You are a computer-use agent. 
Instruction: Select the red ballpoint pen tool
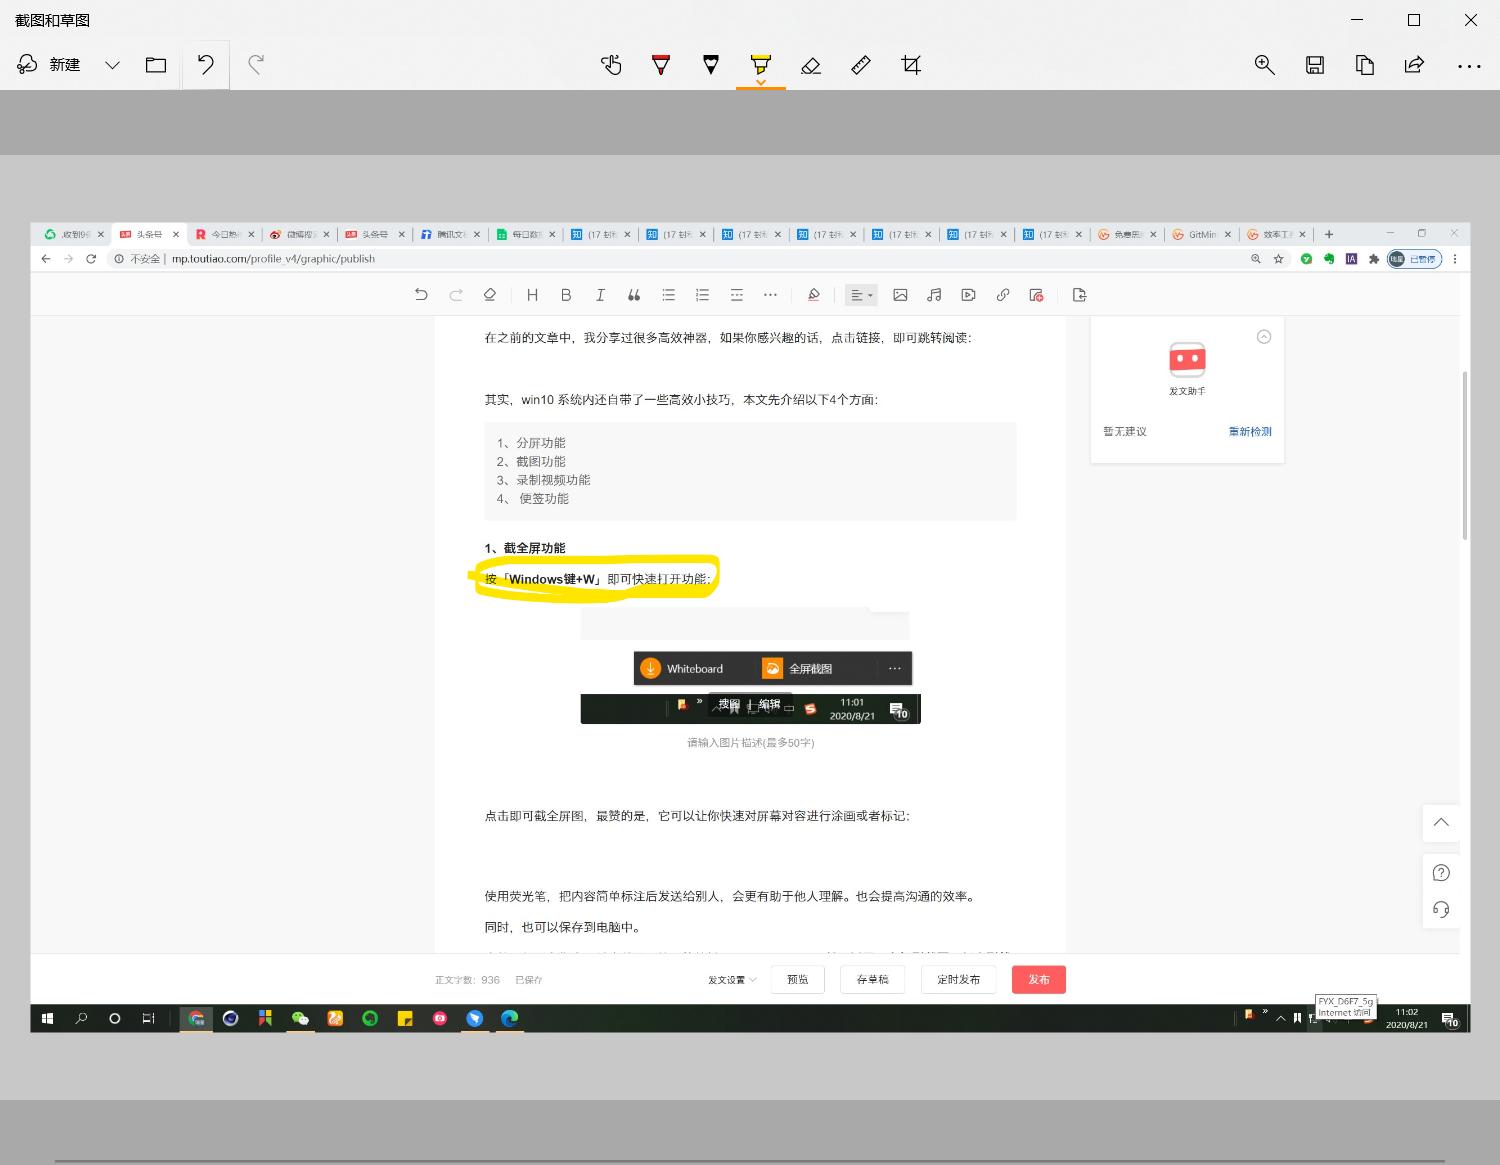[x=661, y=65]
